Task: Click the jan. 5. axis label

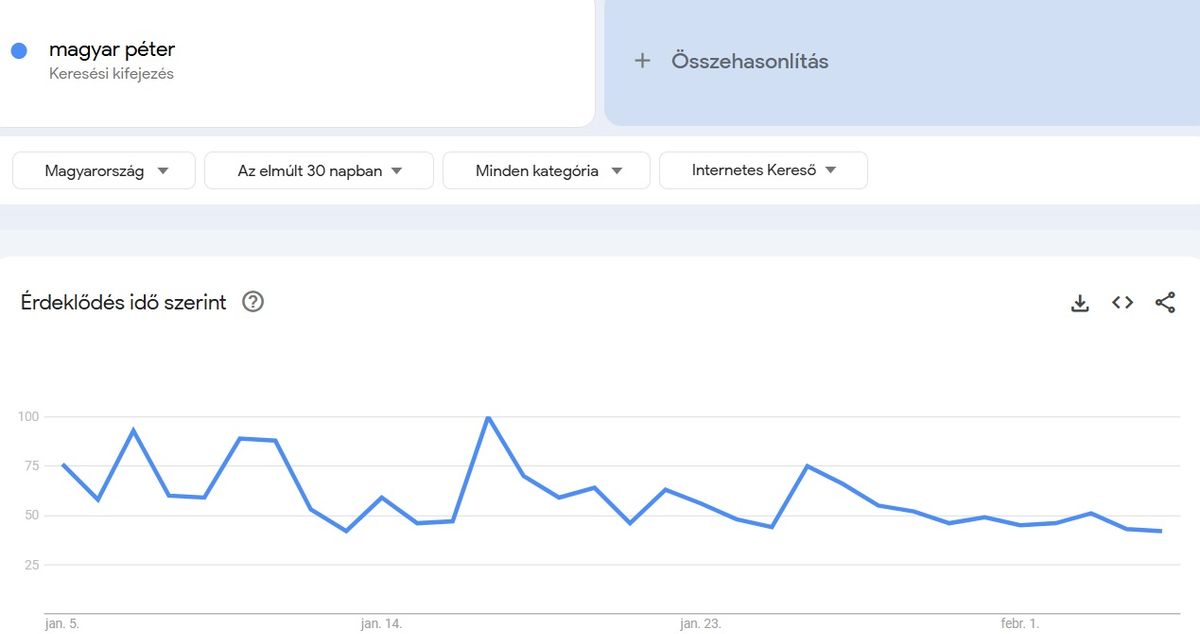Action: click(62, 624)
